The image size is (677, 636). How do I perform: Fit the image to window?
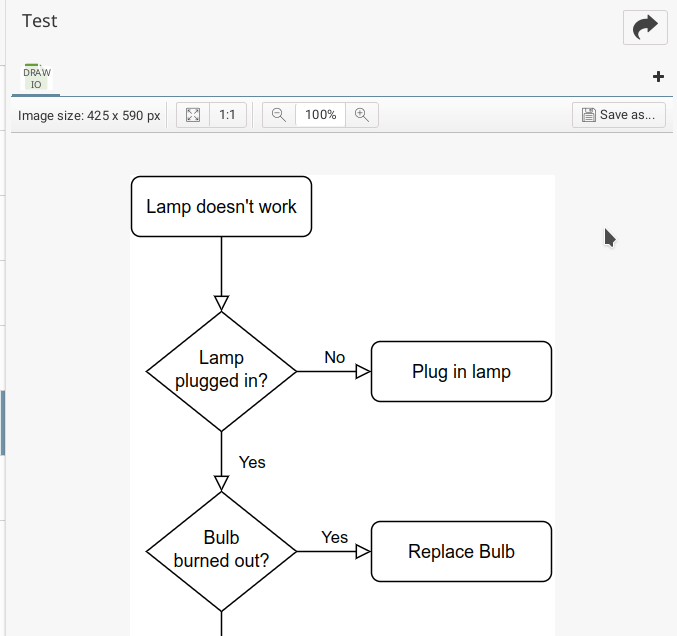click(x=193, y=115)
